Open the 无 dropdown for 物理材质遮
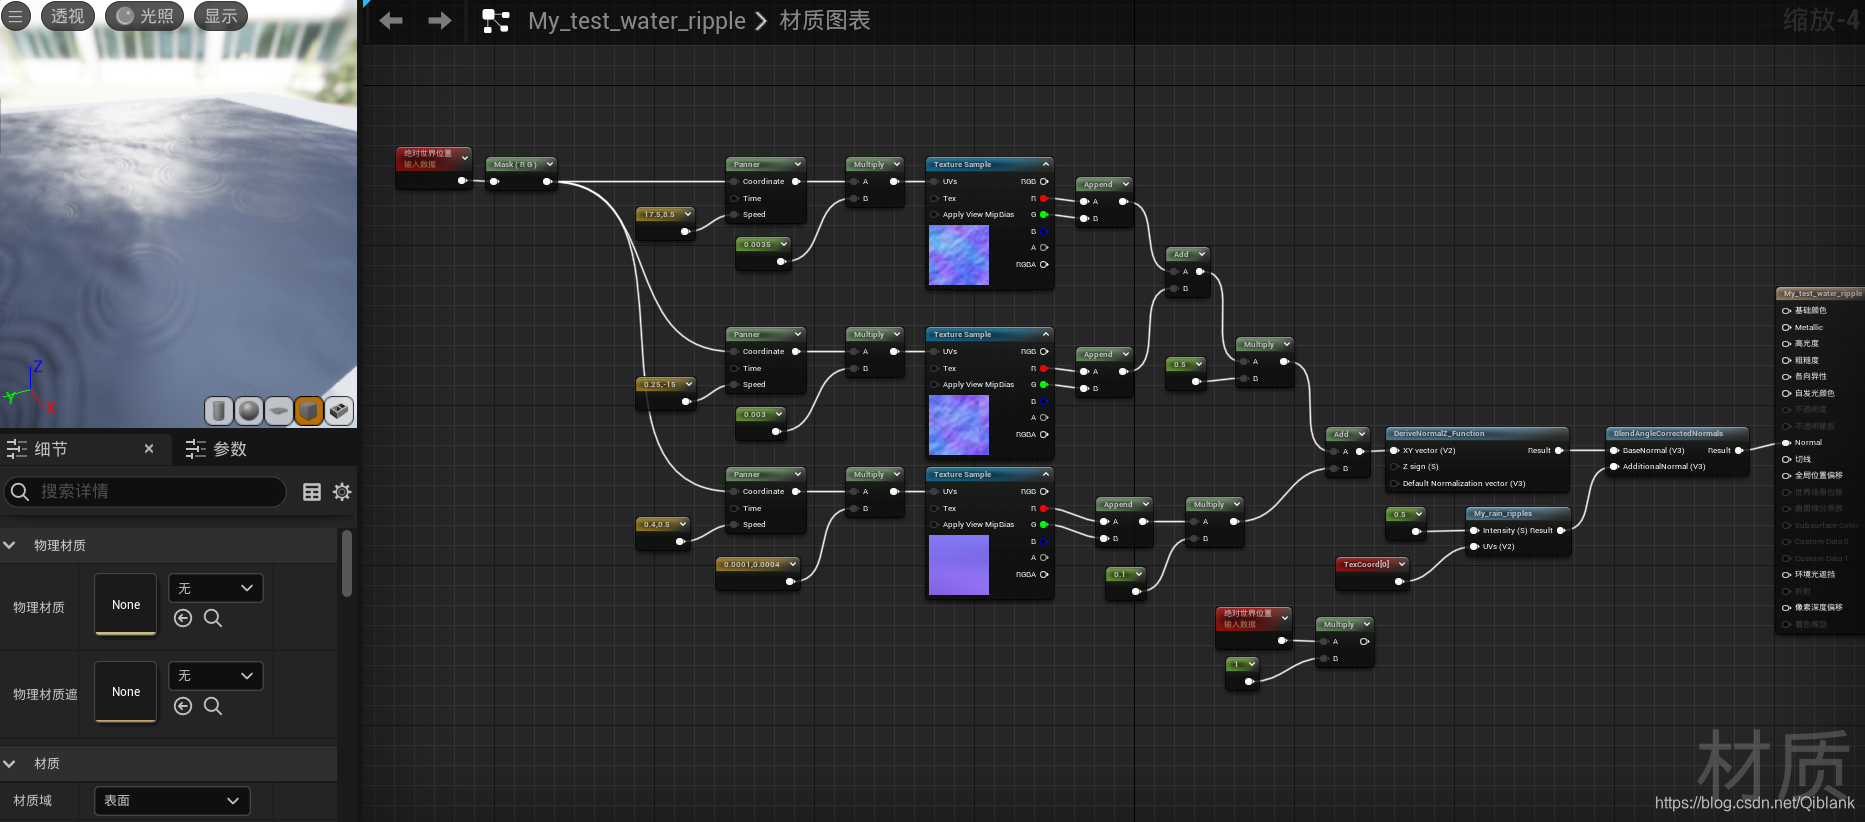1865x822 pixels. 216,676
